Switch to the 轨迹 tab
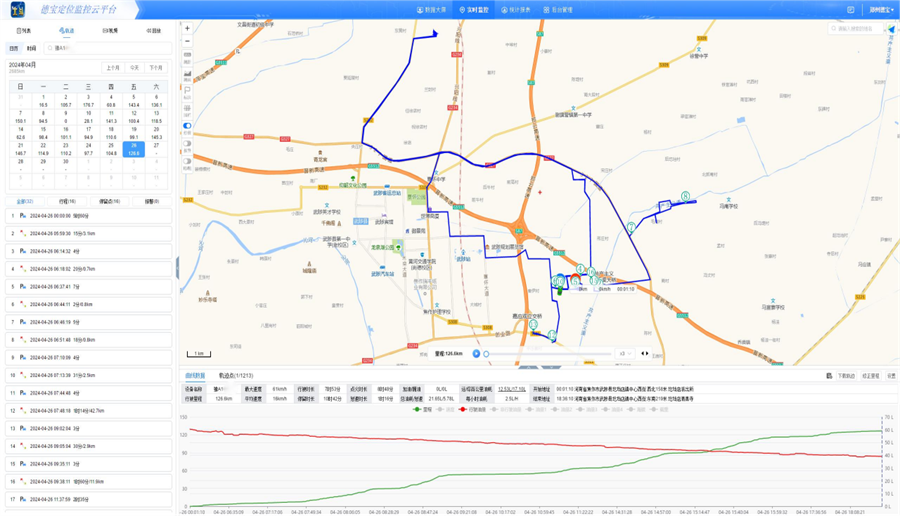900x516 pixels. [x=66, y=31]
